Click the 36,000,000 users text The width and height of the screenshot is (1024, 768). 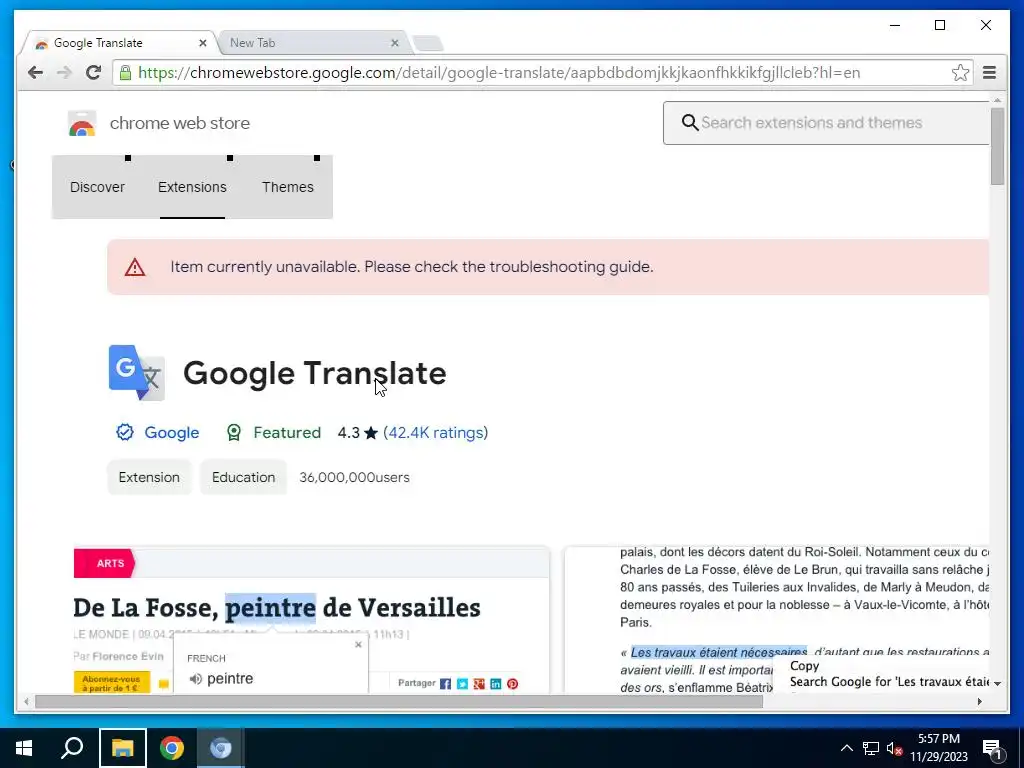355,477
